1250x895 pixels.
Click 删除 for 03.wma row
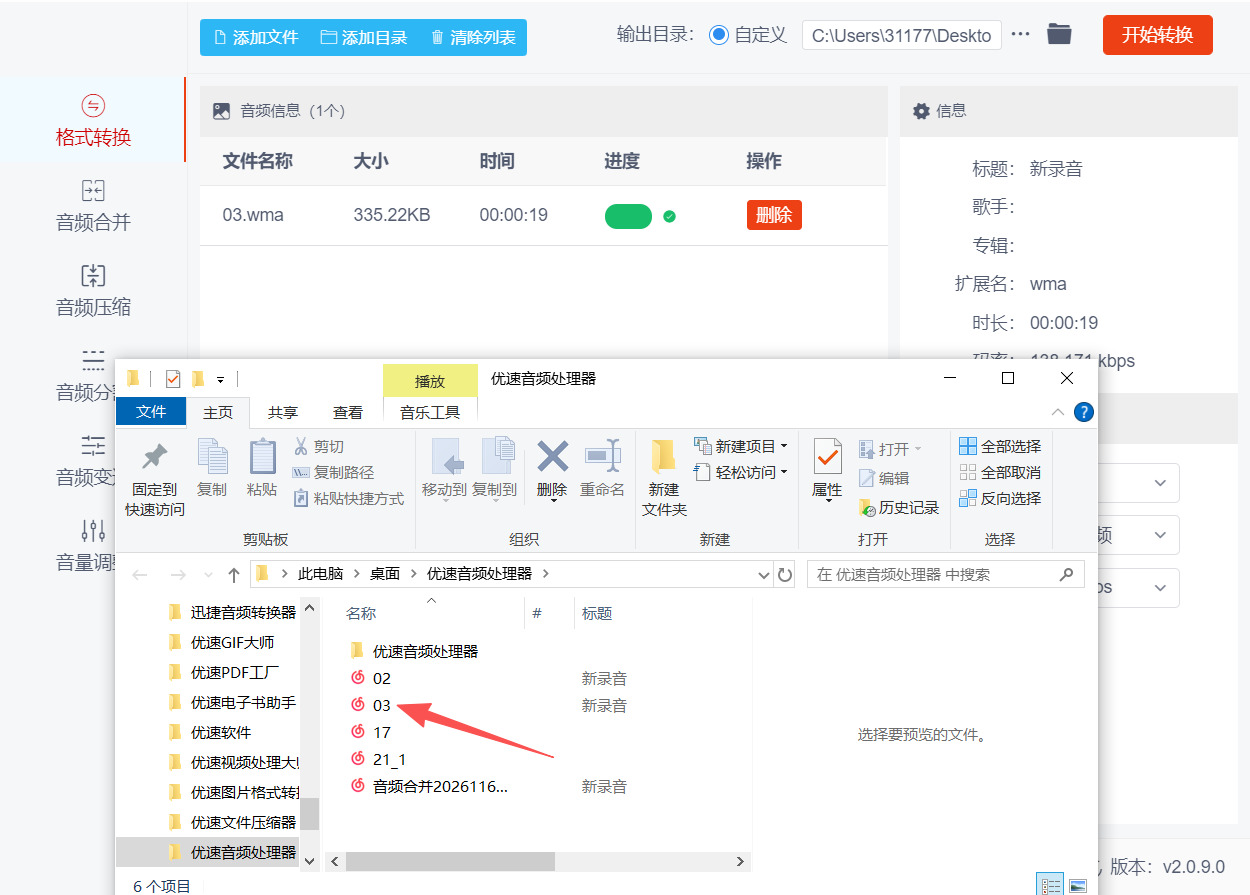774,215
